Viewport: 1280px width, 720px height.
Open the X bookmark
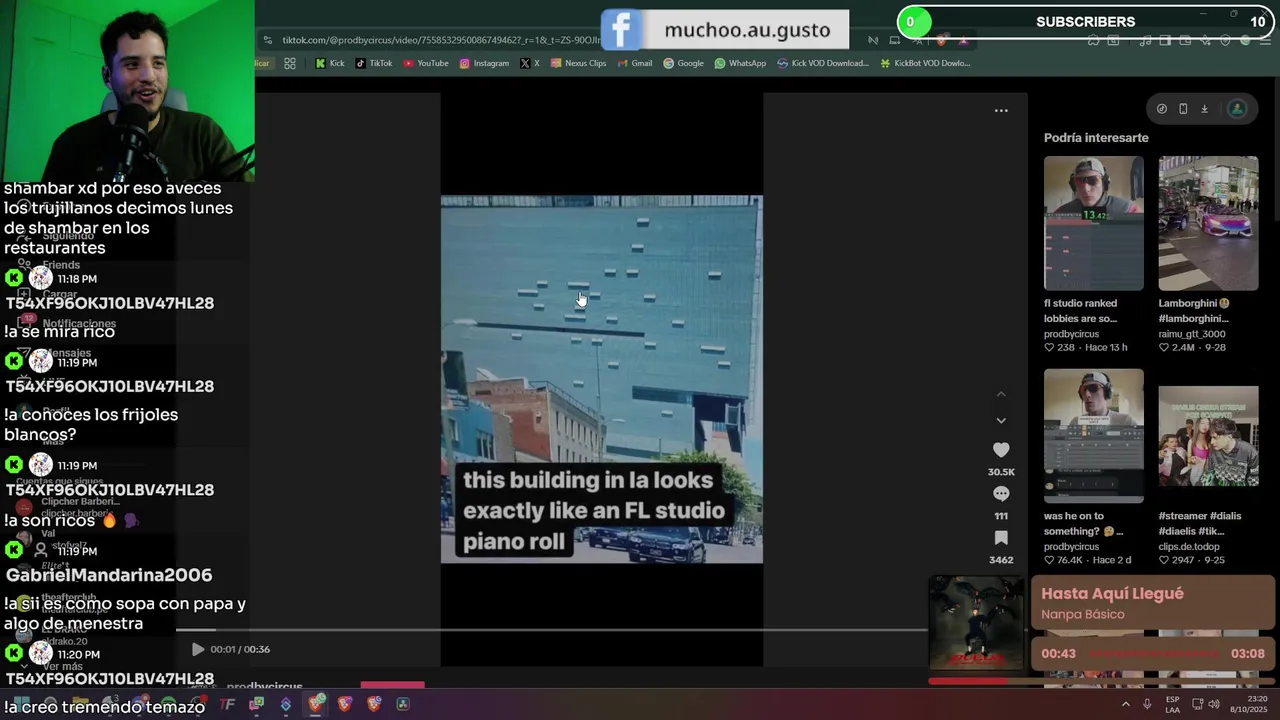(x=530, y=63)
